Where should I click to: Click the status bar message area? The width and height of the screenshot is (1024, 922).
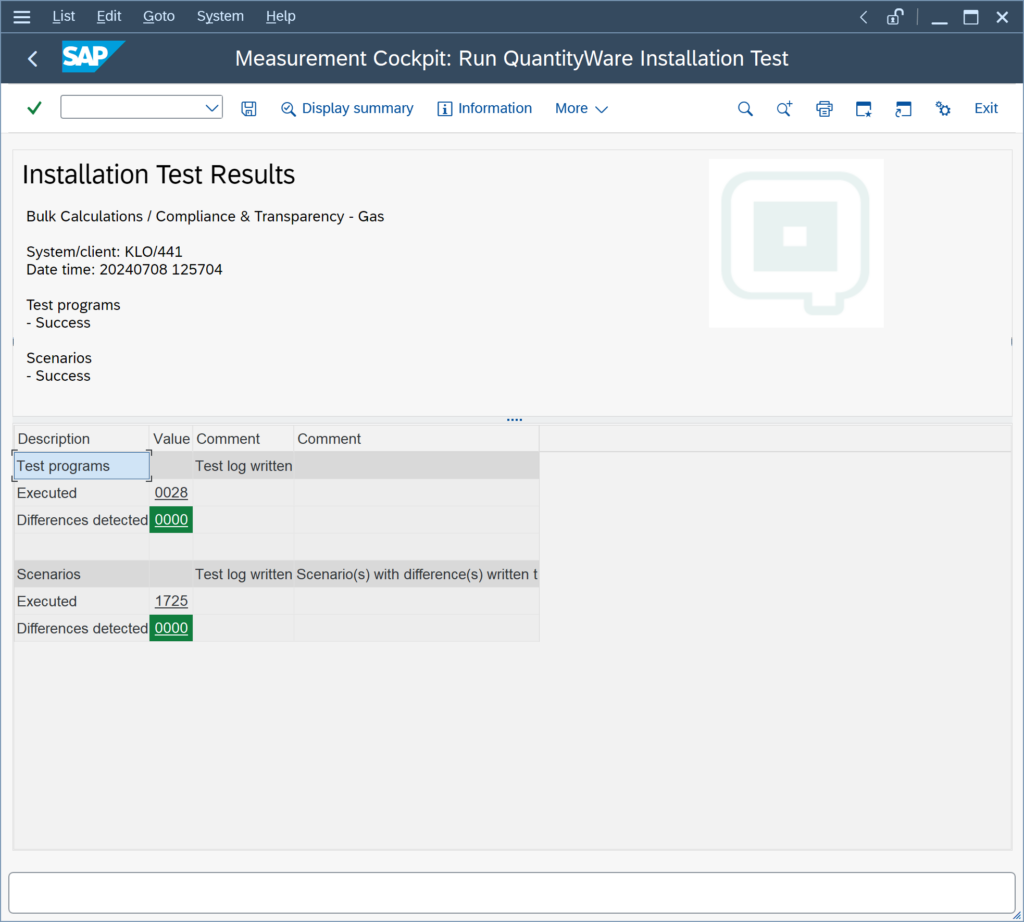[512, 893]
